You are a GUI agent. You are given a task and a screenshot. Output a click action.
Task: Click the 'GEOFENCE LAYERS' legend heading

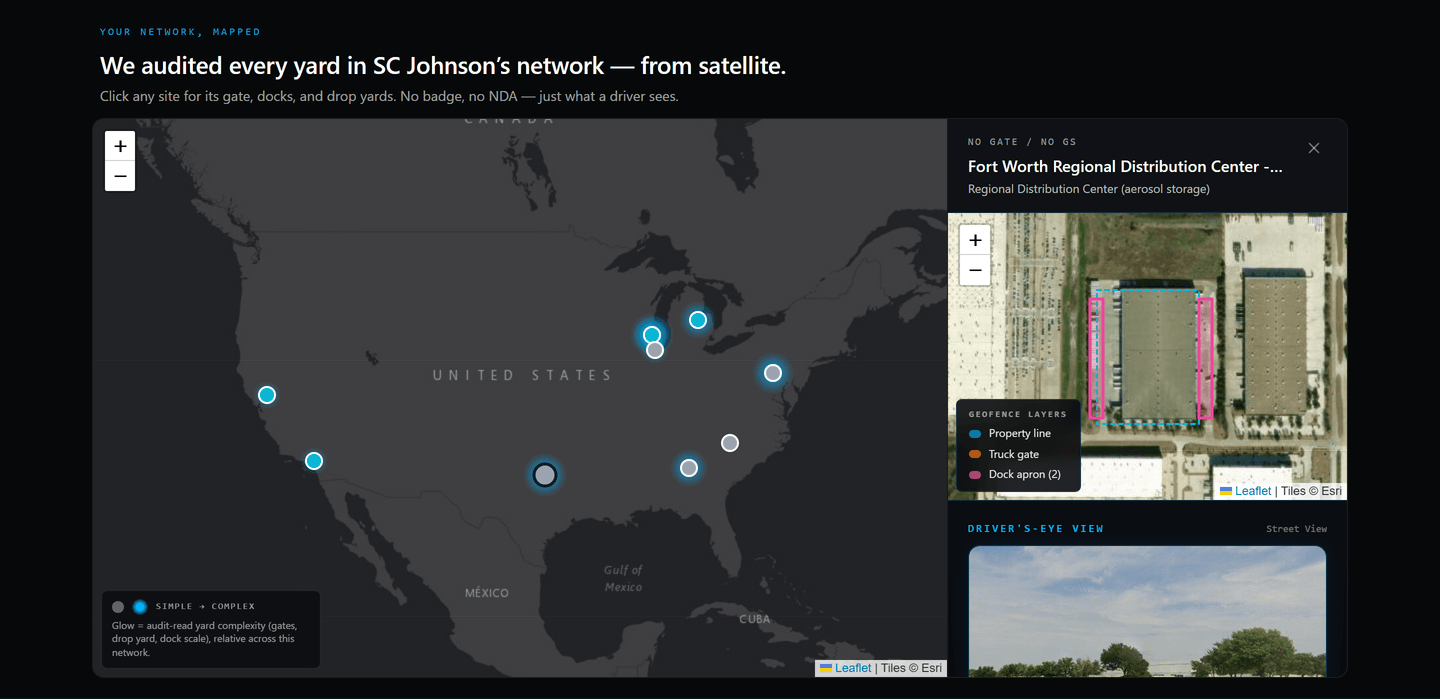(x=1017, y=414)
